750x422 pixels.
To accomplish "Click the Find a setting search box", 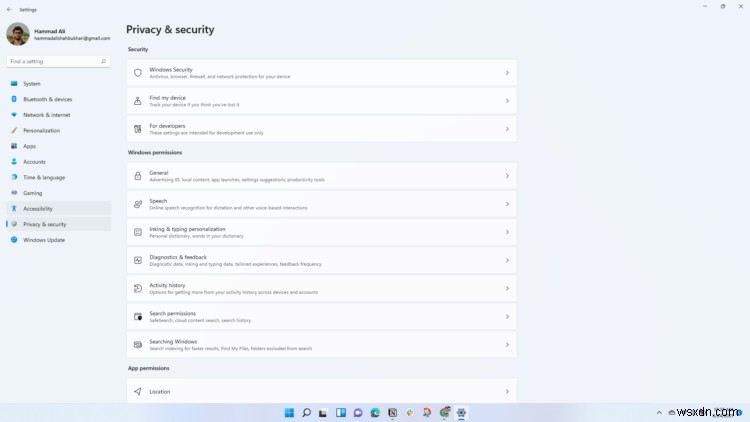I will (58, 61).
